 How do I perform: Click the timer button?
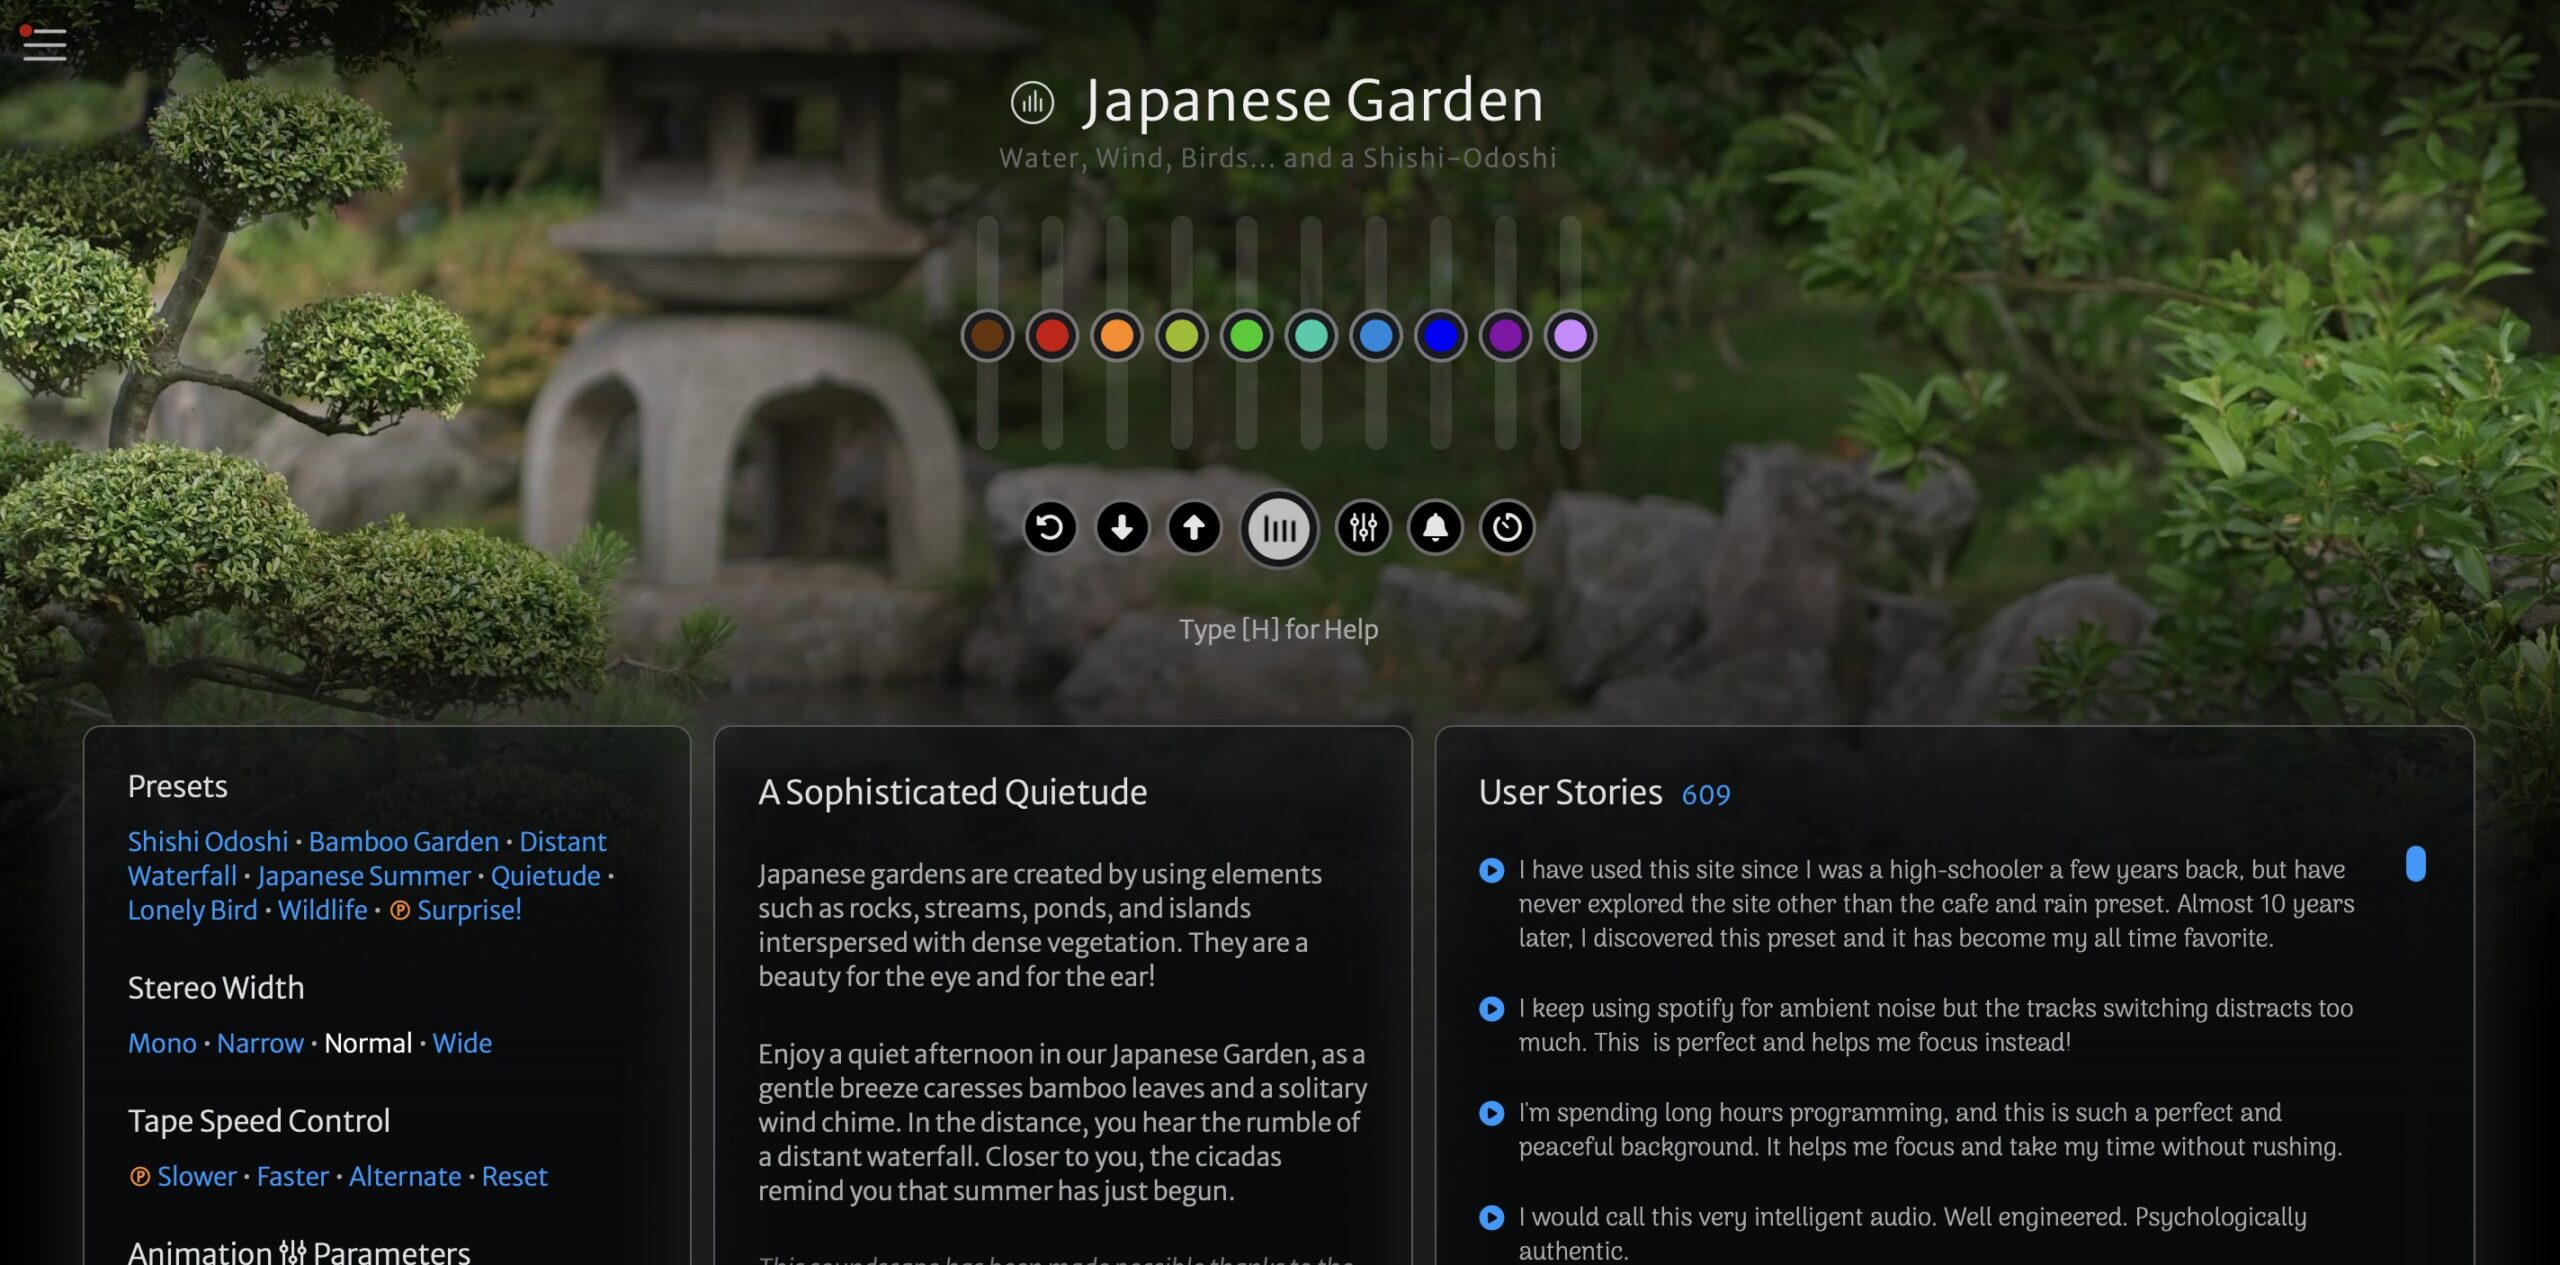click(x=1507, y=527)
